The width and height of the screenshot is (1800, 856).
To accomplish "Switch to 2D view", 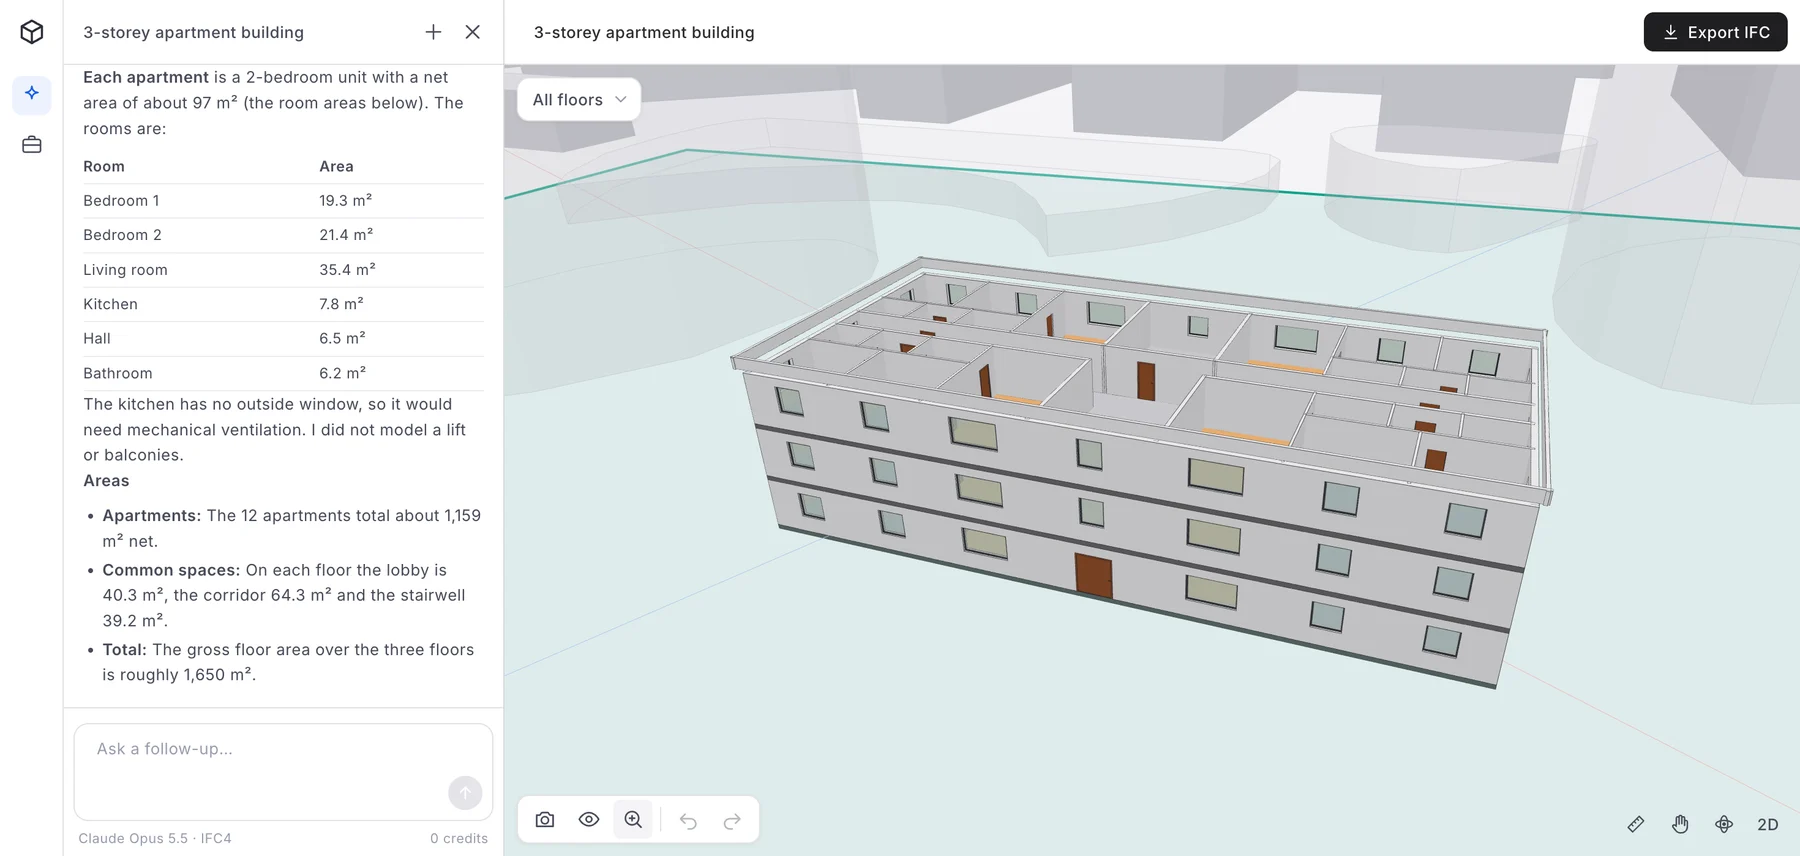I will (x=1768, y=825).
